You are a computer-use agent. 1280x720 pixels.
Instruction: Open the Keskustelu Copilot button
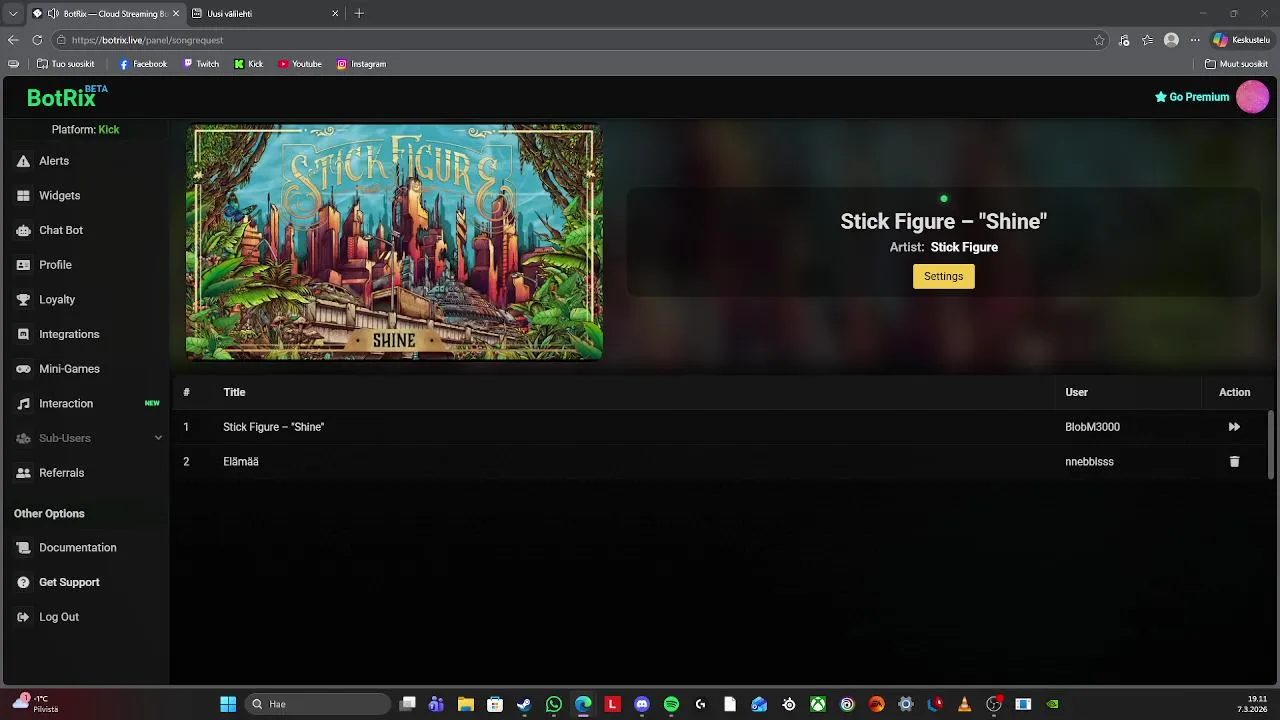click(x=1241, y=40)
